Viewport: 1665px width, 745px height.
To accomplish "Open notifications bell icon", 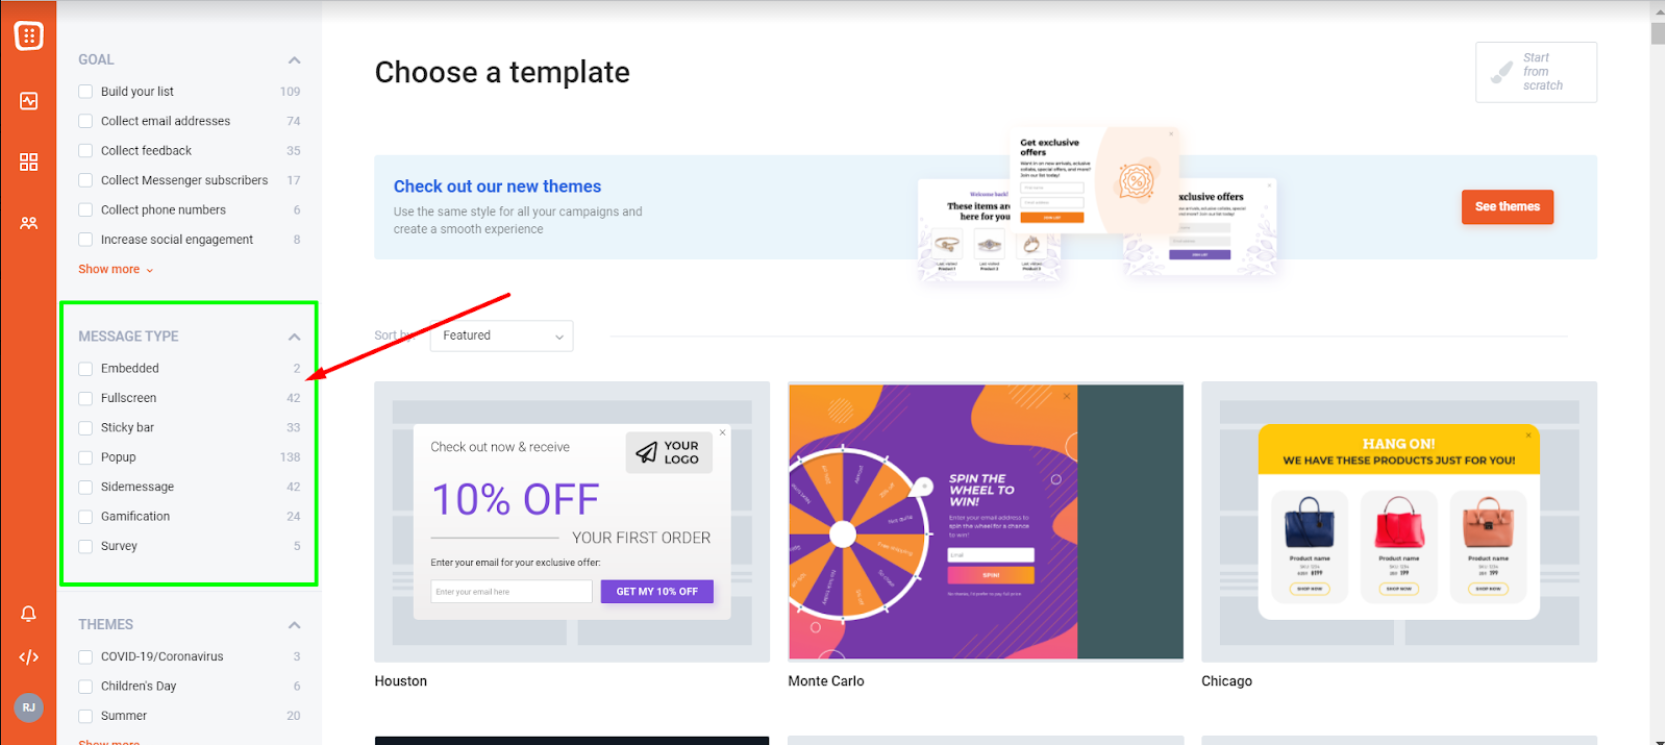I will coord(29,613).
